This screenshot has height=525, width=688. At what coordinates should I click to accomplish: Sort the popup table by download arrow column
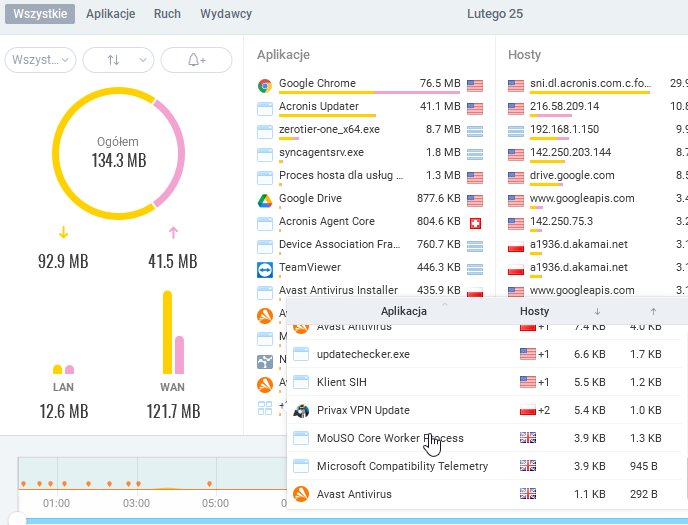pyautogui.click(x=597, y=311)
